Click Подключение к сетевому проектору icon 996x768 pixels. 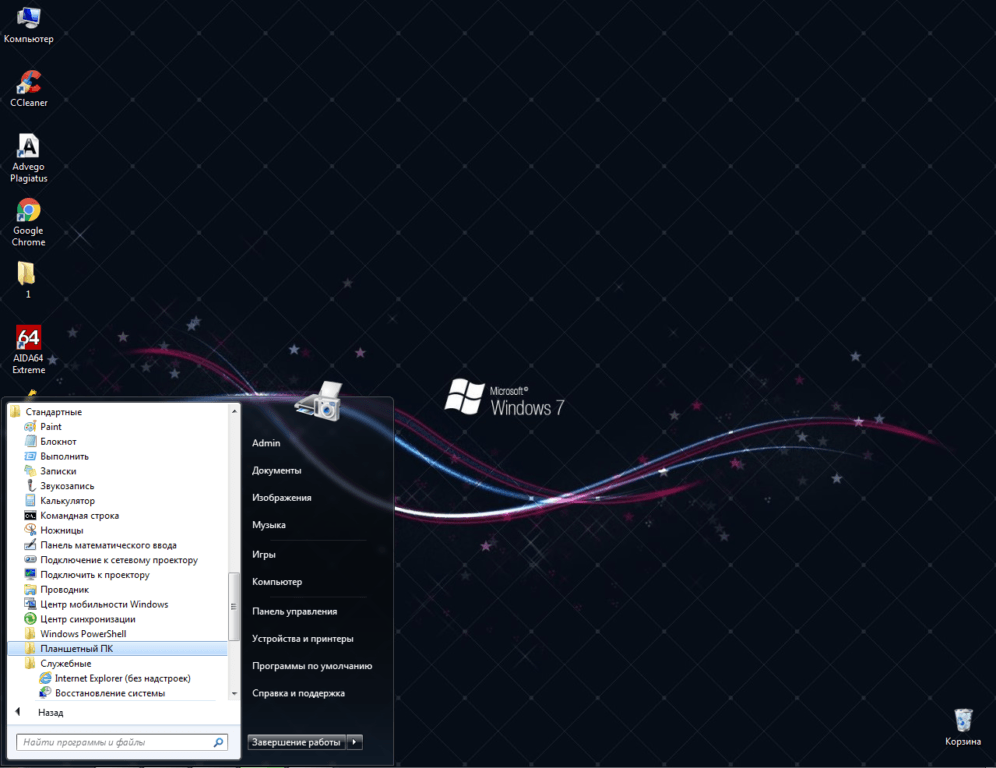pyautogui.click(x=30, y=560)
